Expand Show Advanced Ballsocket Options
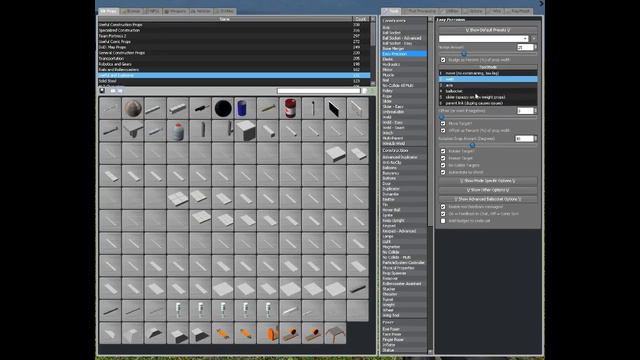This screenshot has width=640, height=360. [488, 199]
